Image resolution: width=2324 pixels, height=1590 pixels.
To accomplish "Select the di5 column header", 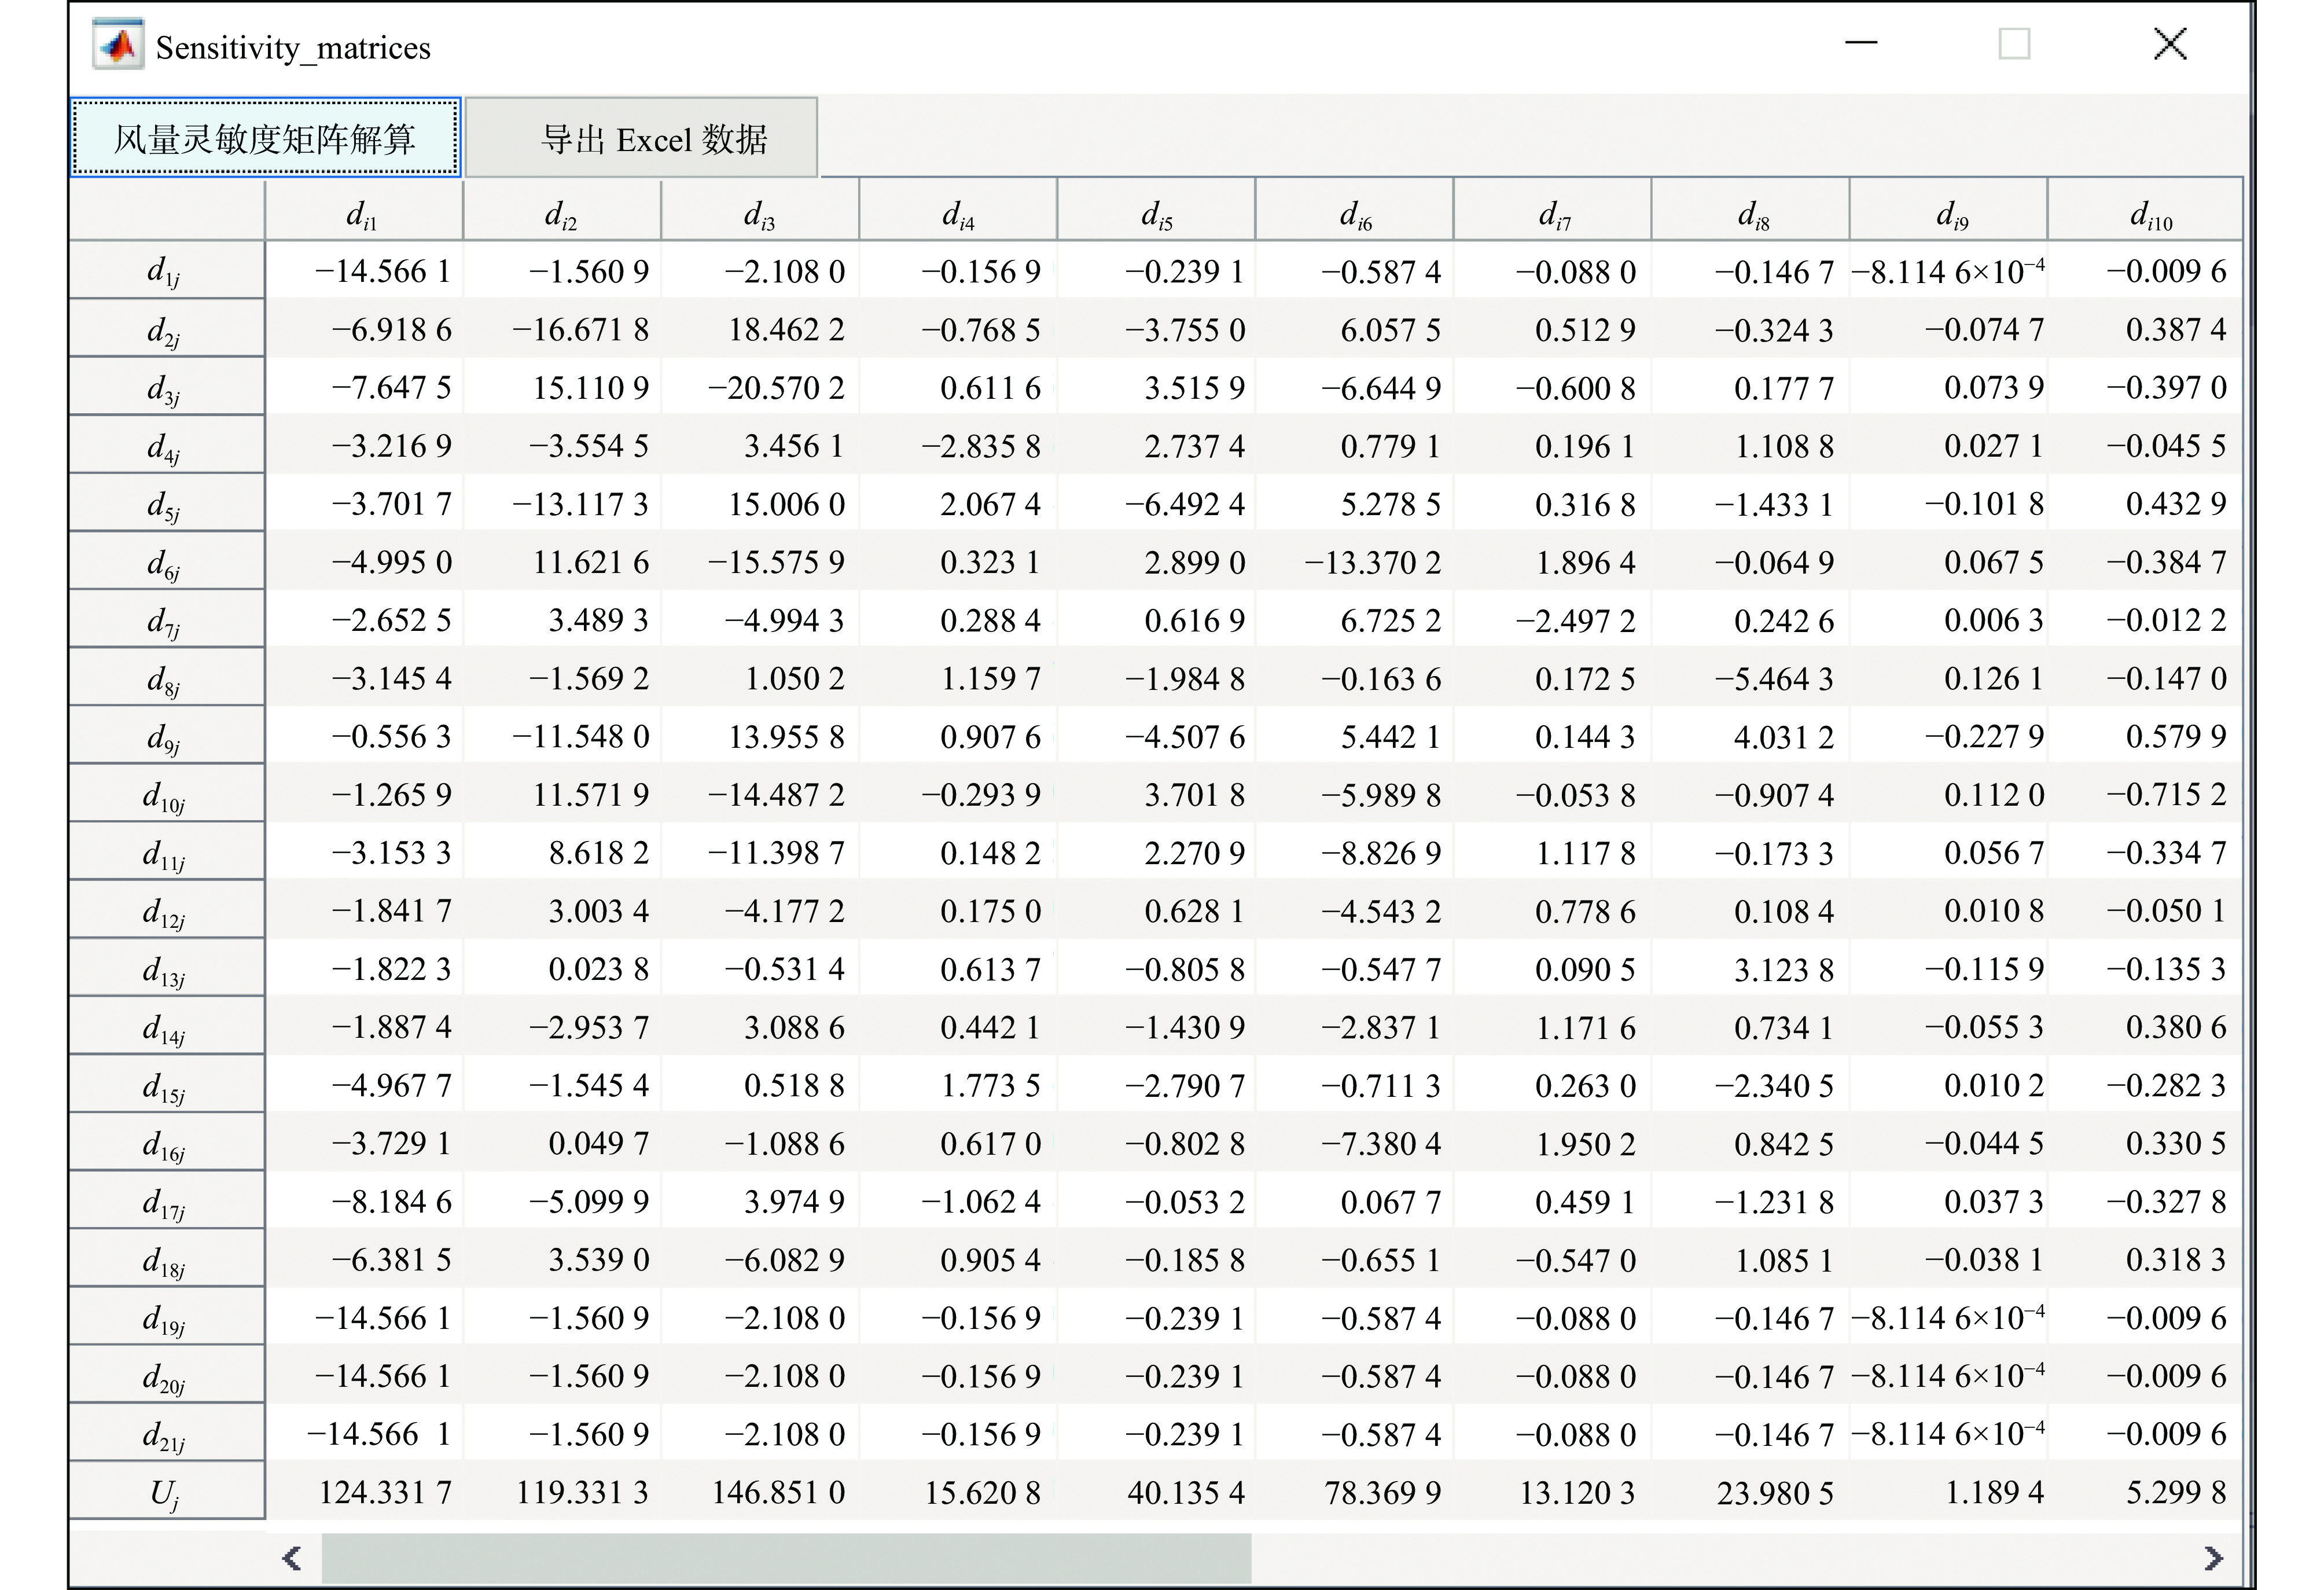I will [x=1156, y=212].
